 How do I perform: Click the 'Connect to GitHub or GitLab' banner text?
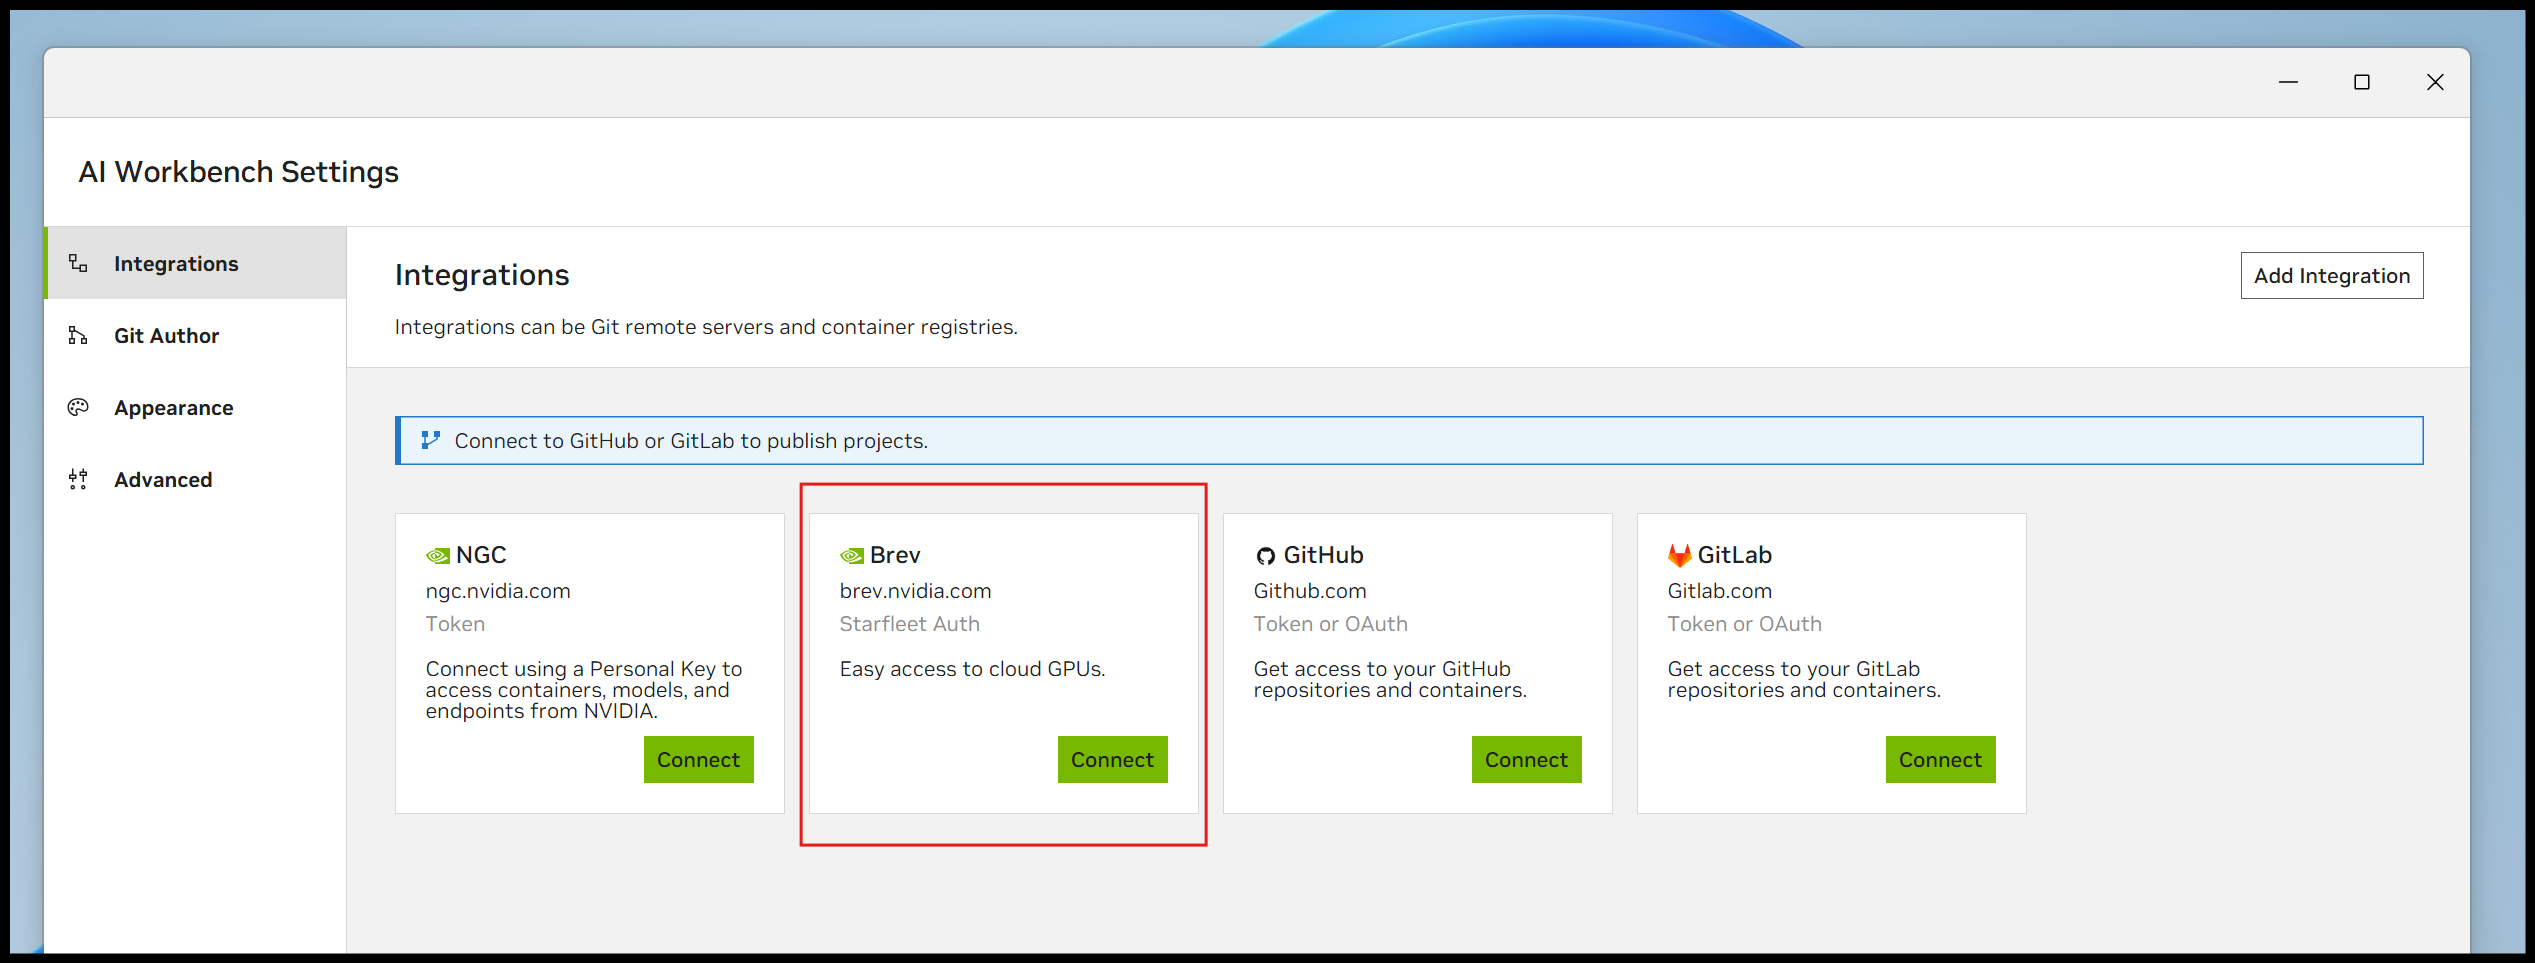click(691, 441)
